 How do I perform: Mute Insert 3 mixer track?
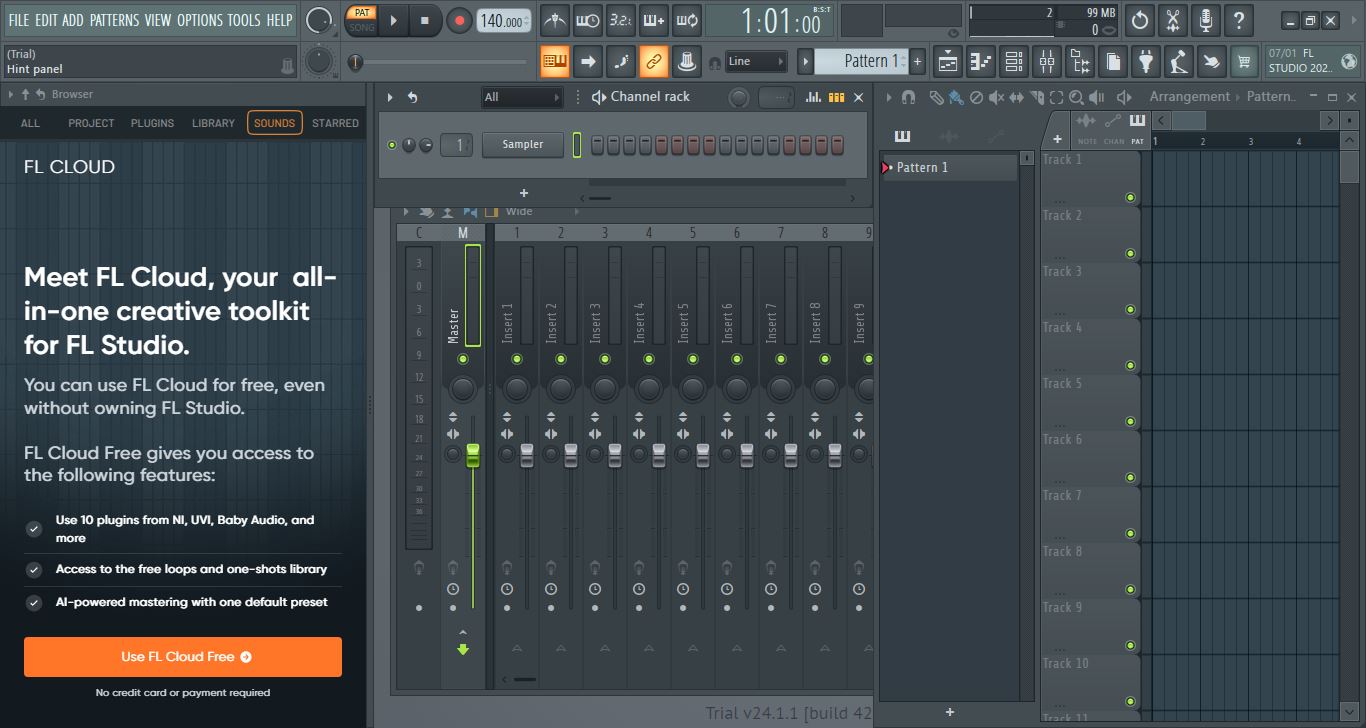pyautogui.click(x=604, y=358)
